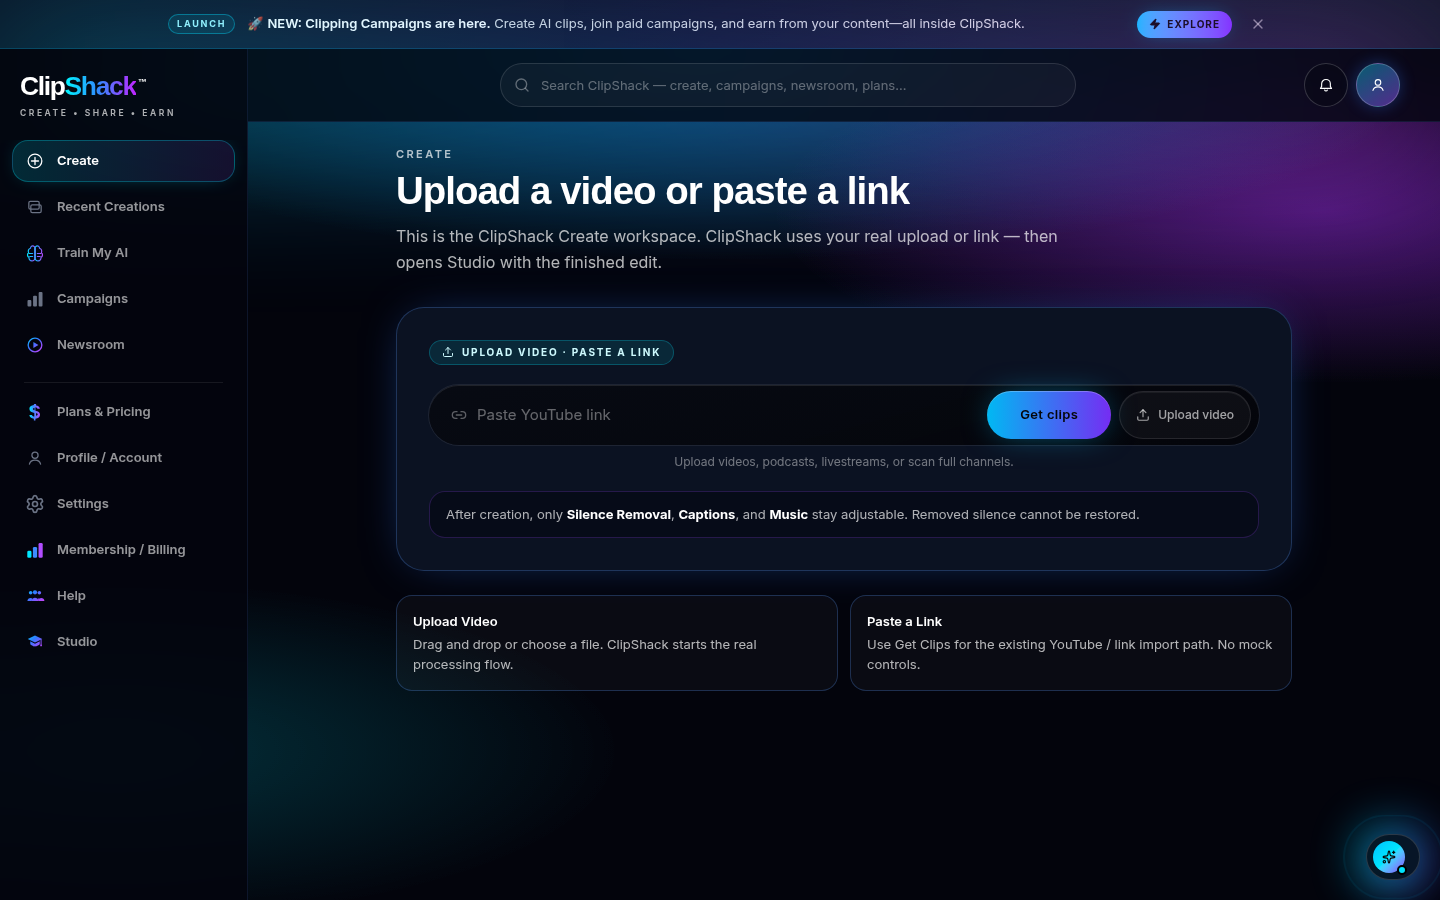Click the Upload Video · Paste a Link pill
Viewport: 1440px width, 900px height.
pyautogui.click(x=551, y=352)
